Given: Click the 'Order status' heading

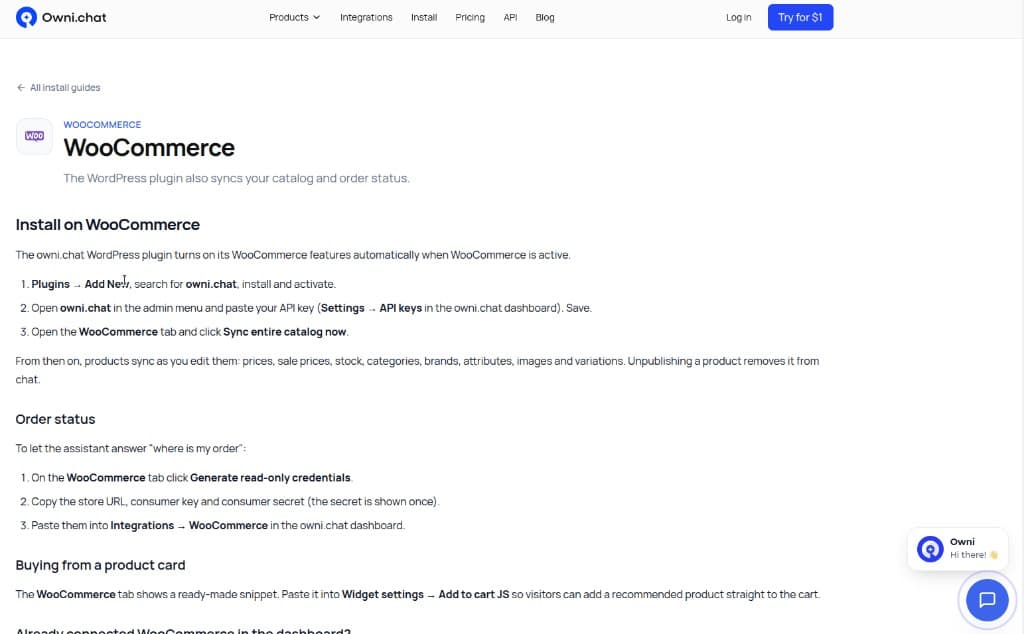Looking at the screenshot, I should 56,419.
